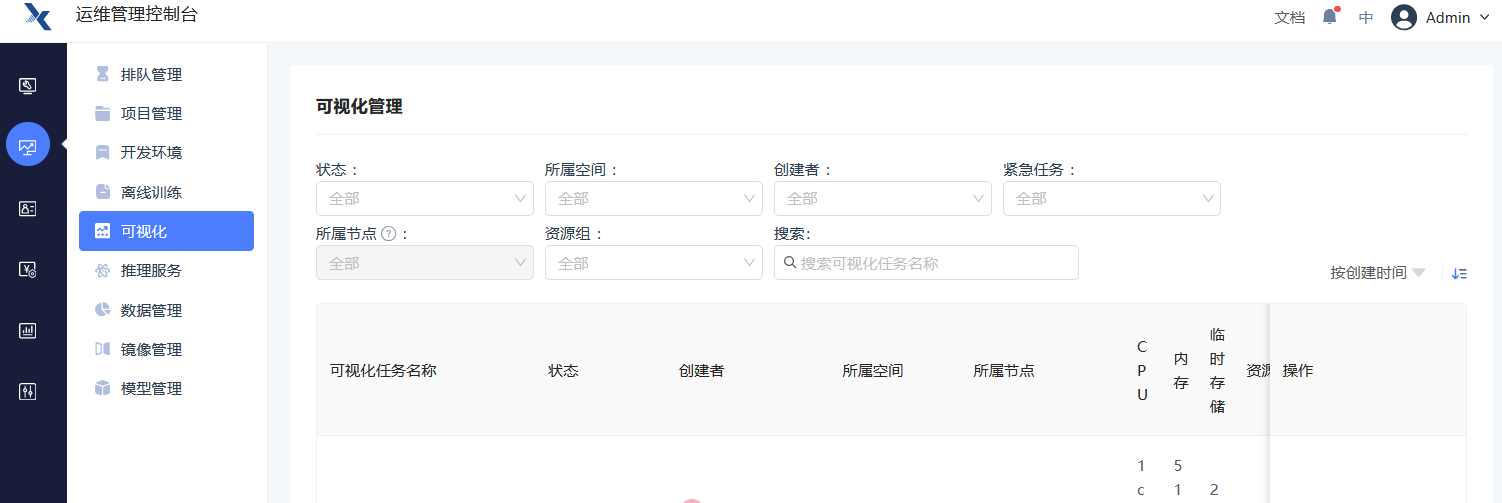Viewport: 1502px width, 503px height.
Task: Go to 排队管理 menu item
Action: tap(166, 74)
